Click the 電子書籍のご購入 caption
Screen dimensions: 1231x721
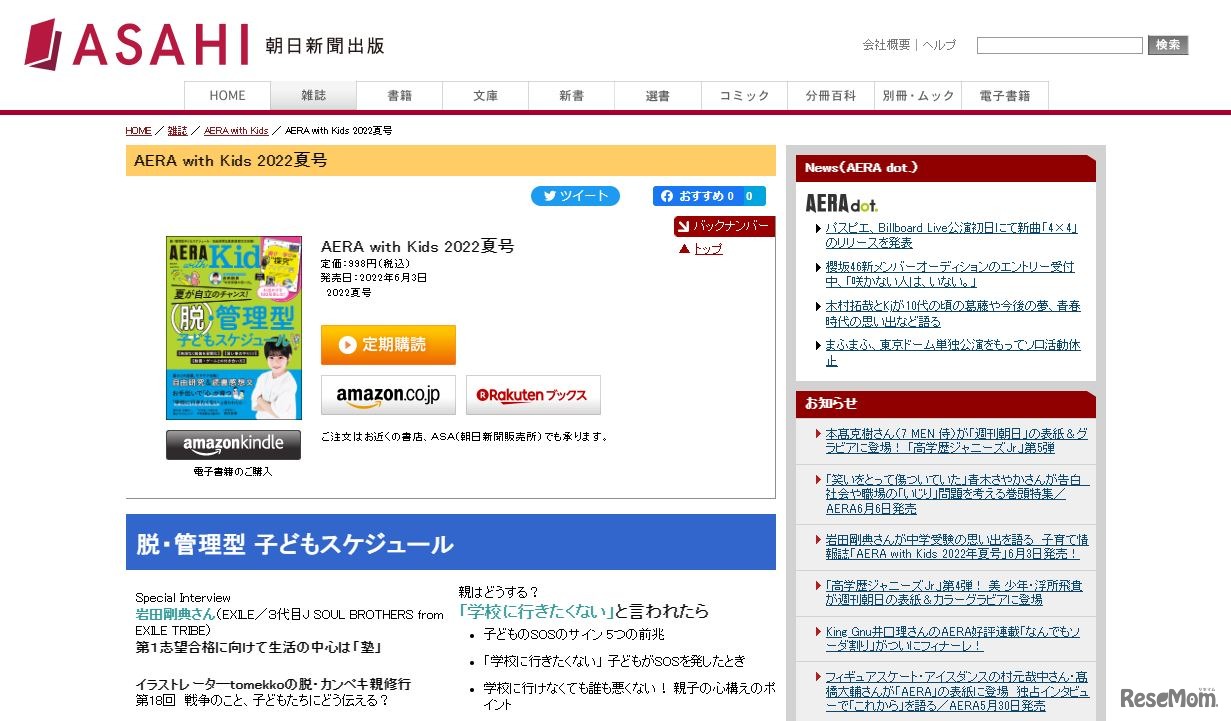point(233,471)
